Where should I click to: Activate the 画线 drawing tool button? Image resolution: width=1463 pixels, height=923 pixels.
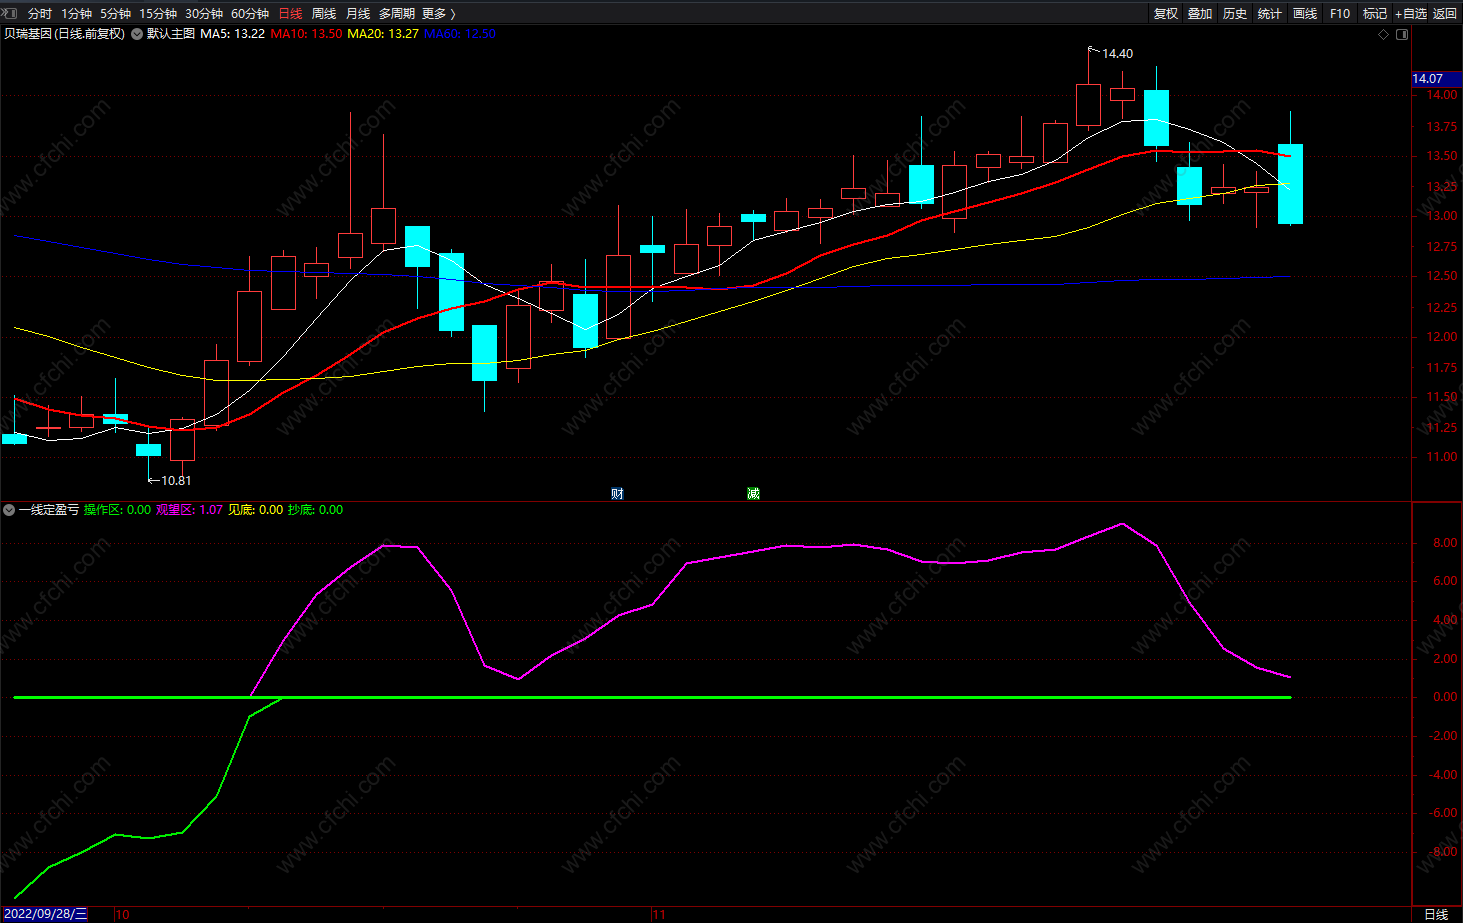click(x=1305, y=14)
